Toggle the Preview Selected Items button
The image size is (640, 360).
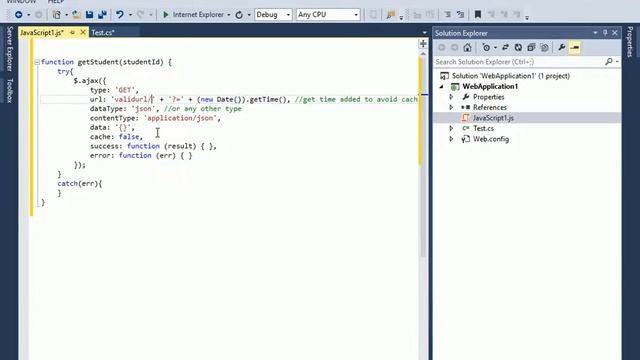click(x=575, y=48)
